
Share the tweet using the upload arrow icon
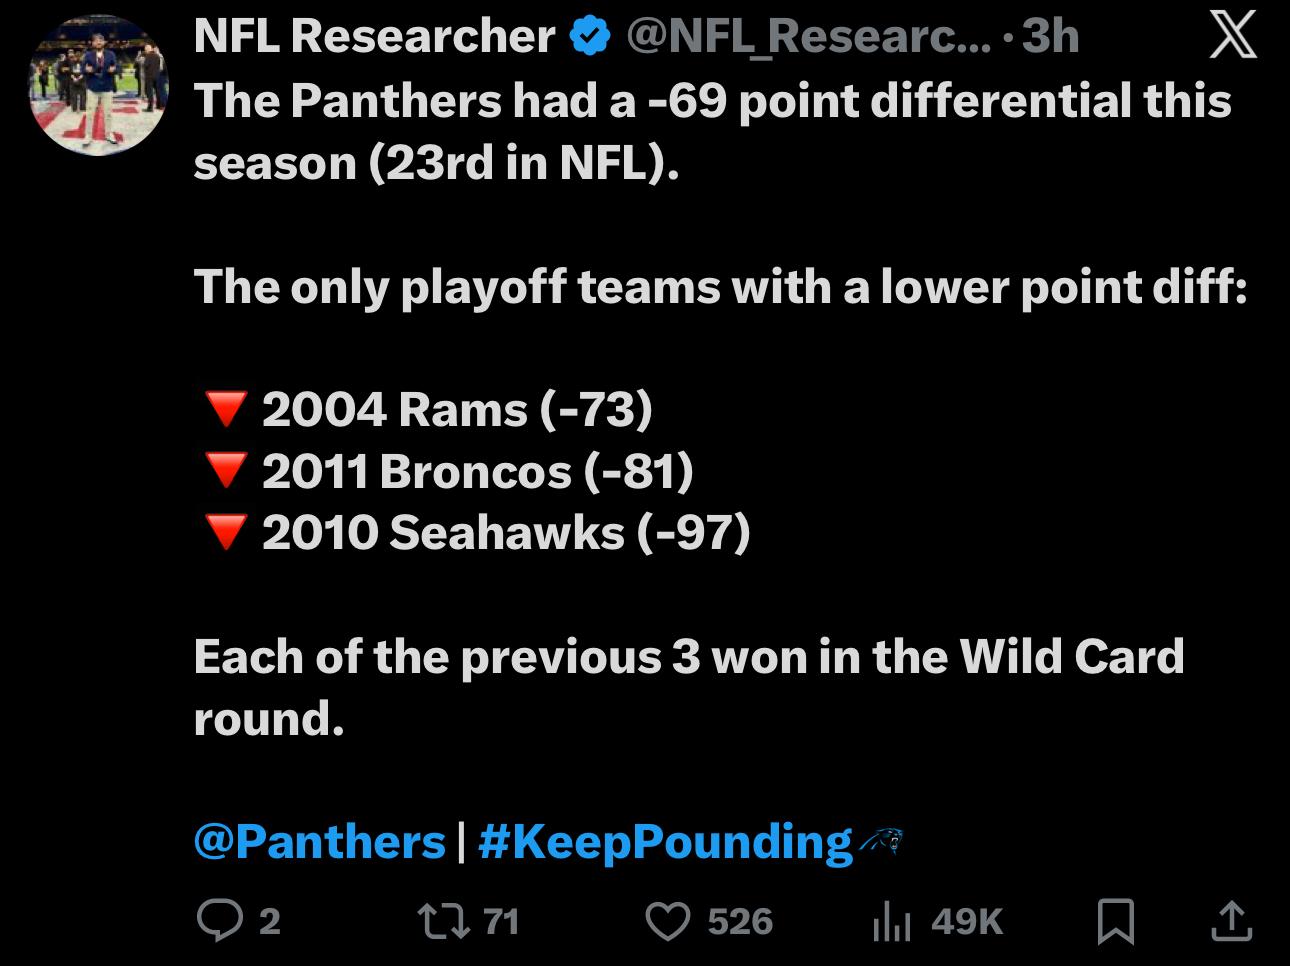pos(1231,921)
